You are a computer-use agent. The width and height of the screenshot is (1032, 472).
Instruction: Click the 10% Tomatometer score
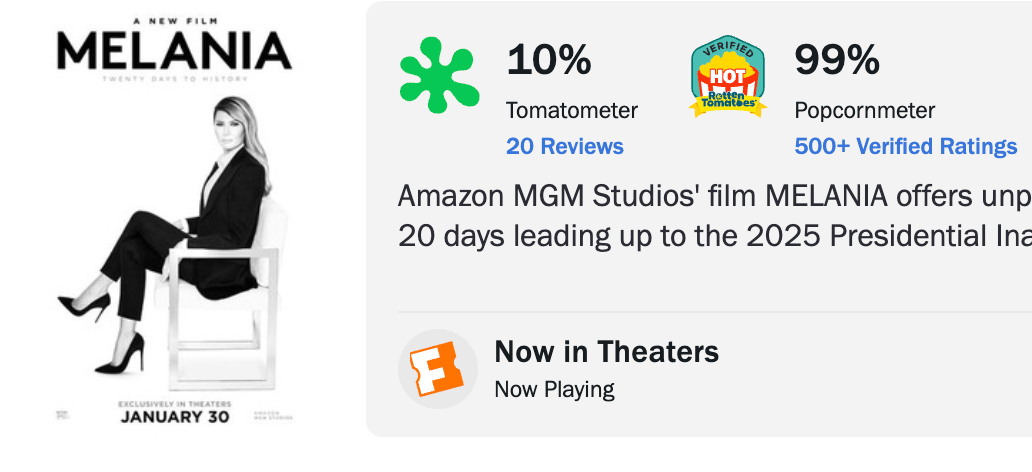(x=549, y=61)
